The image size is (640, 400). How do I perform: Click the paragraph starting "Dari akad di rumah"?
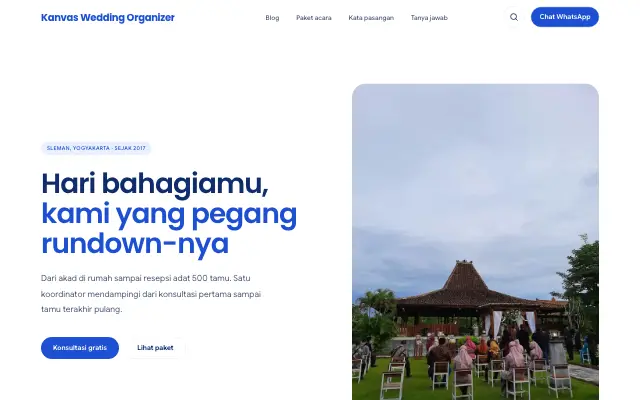pos(151,293)
